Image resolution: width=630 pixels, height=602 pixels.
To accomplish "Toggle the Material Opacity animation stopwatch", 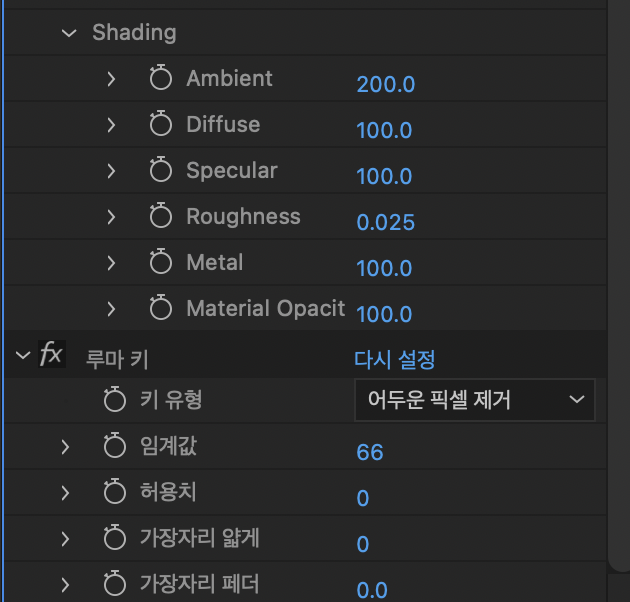I will click(161, 307).
